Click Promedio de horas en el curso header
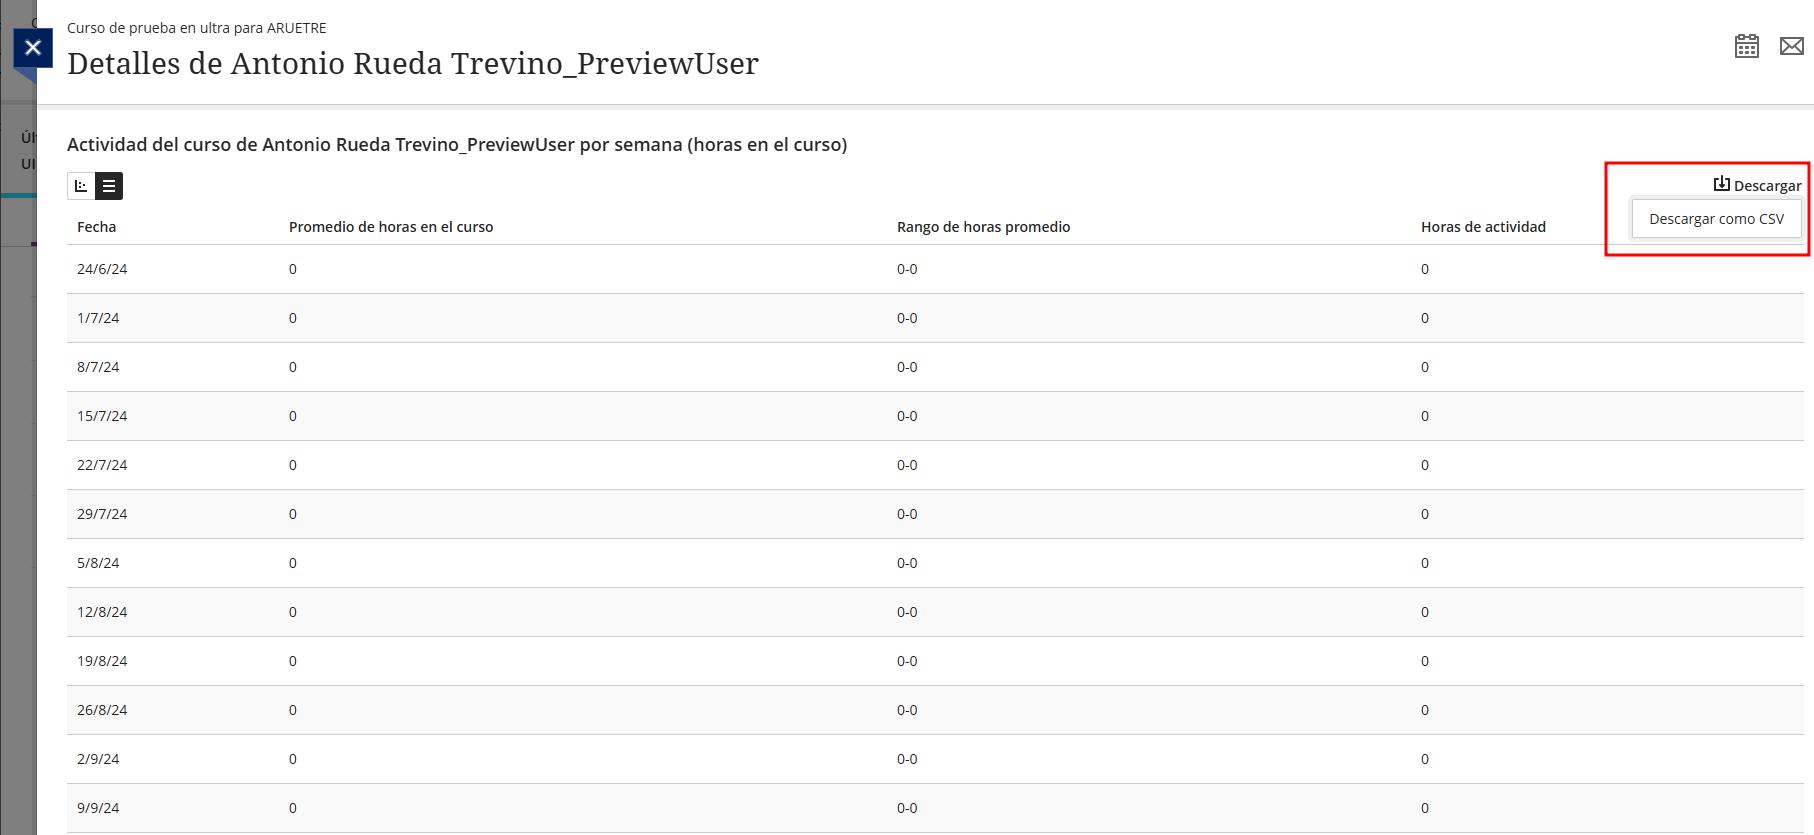The height and width of the screenshot is (835, 1814). click(391, 227)
